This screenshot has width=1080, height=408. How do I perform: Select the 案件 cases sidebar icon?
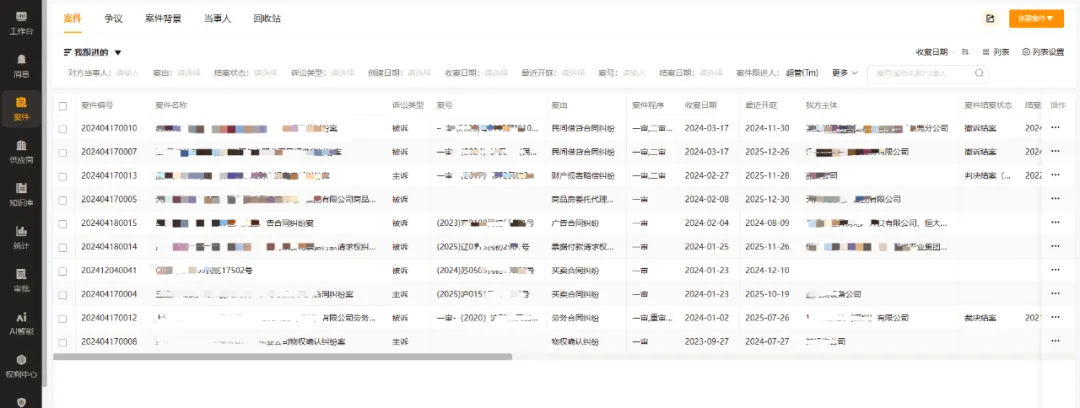(x=21, y=103)
